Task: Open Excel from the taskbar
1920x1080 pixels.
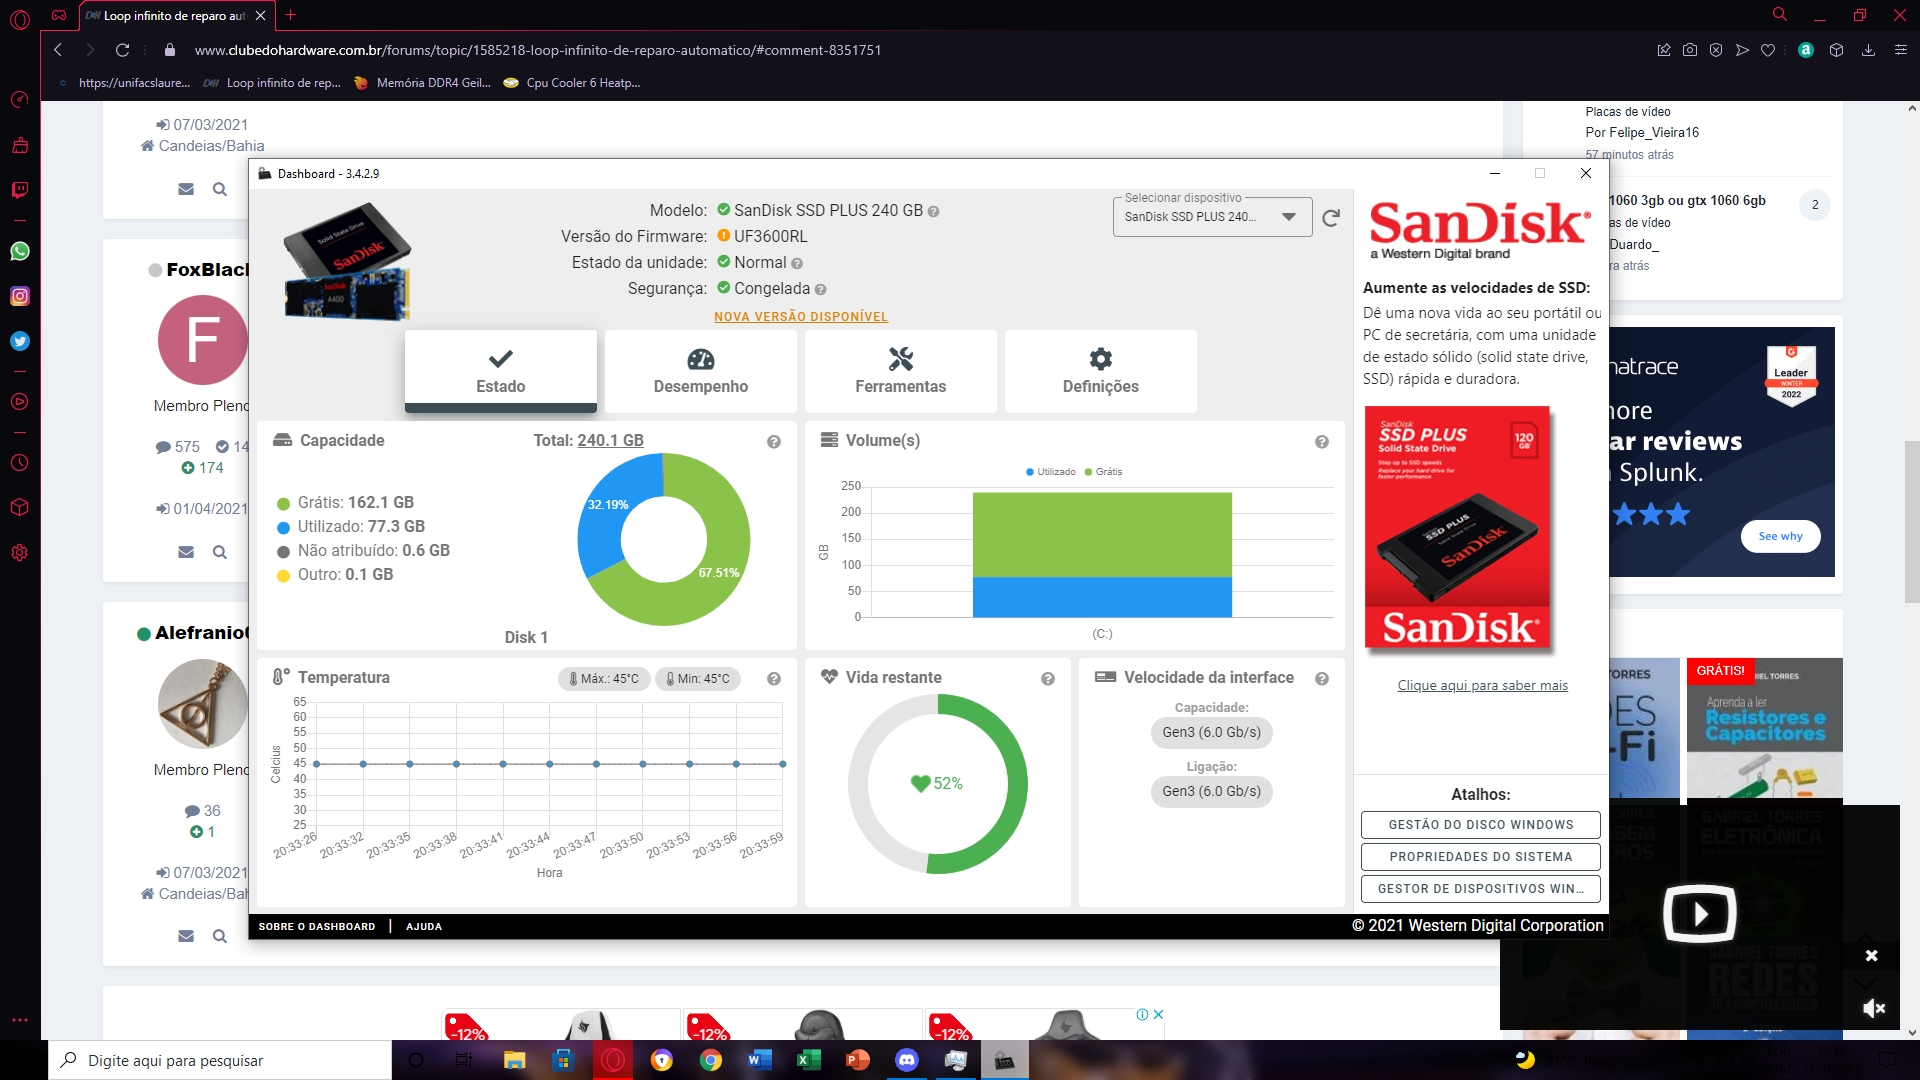Action: (809, 1060)
